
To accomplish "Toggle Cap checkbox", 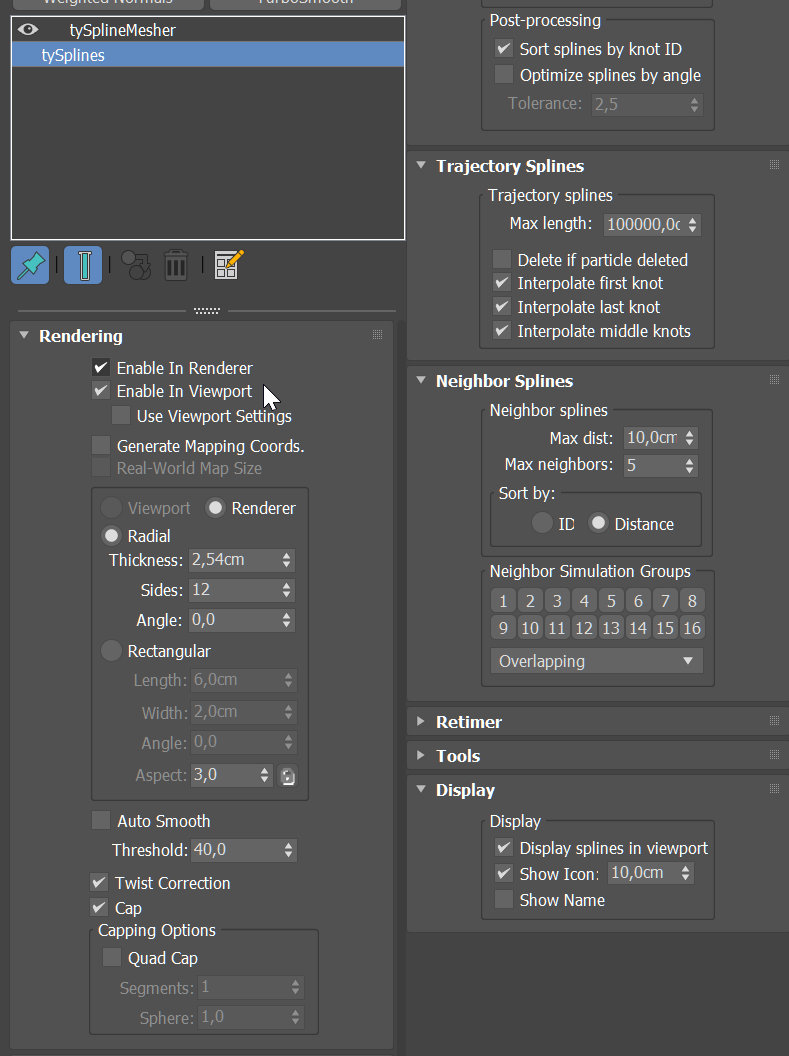I will 99,908.
